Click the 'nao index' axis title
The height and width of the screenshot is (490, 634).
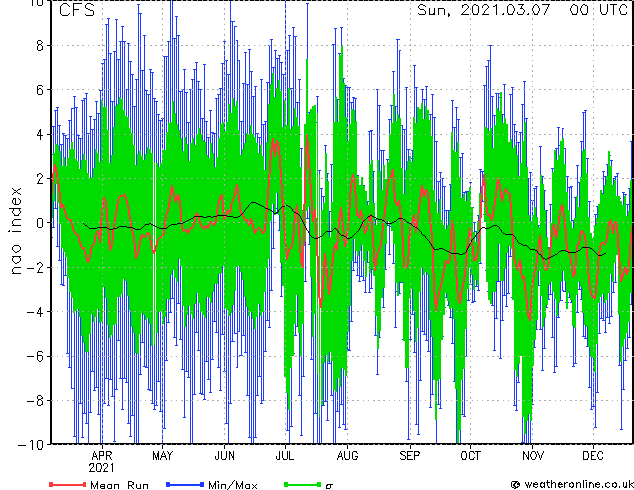tap(15, 230)
